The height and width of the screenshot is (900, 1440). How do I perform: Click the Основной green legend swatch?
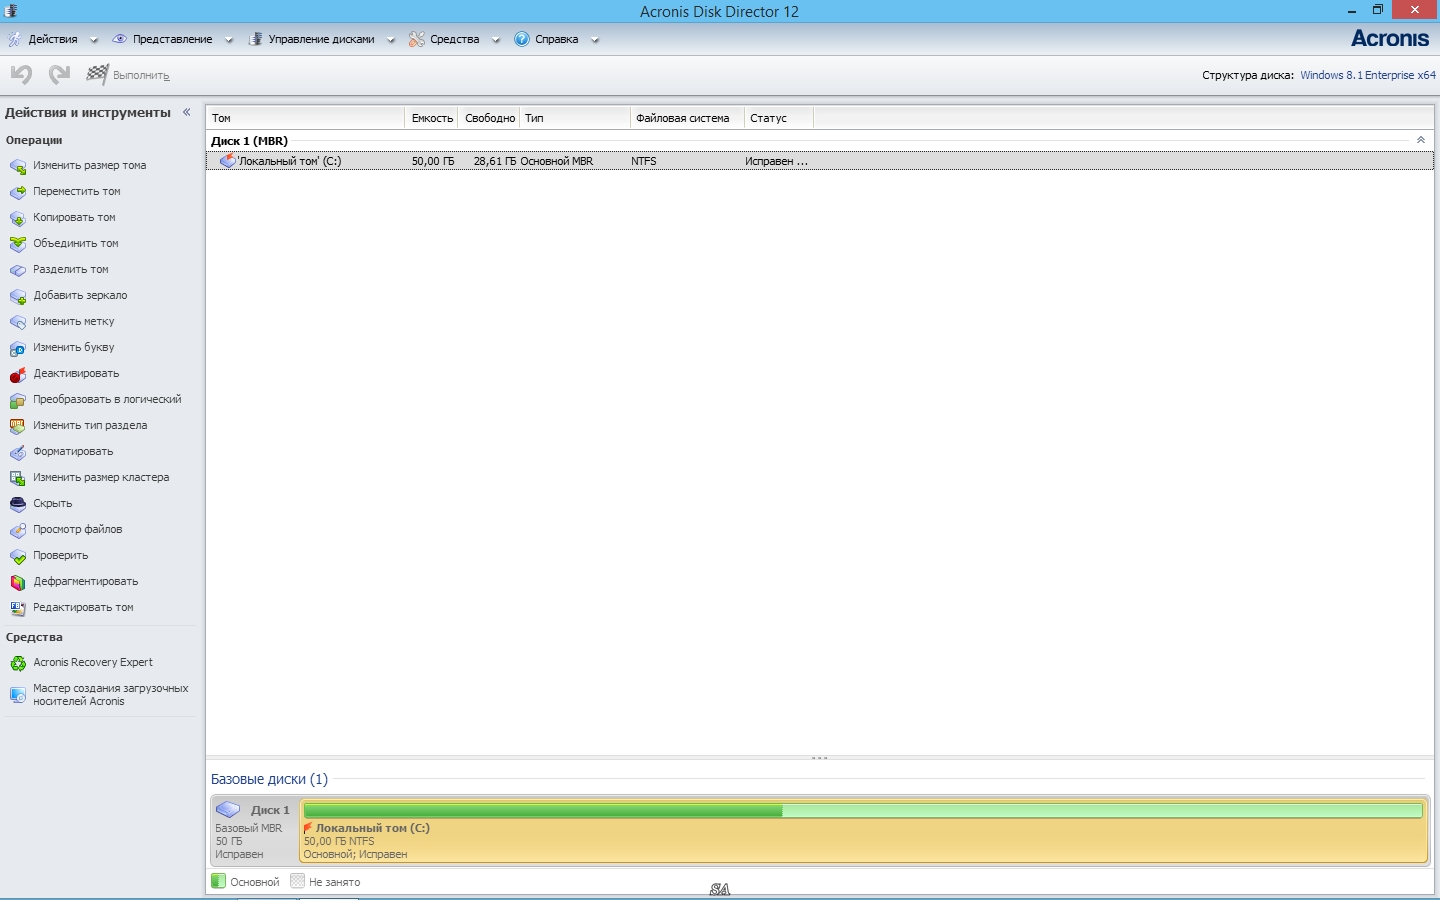point(218,881)
